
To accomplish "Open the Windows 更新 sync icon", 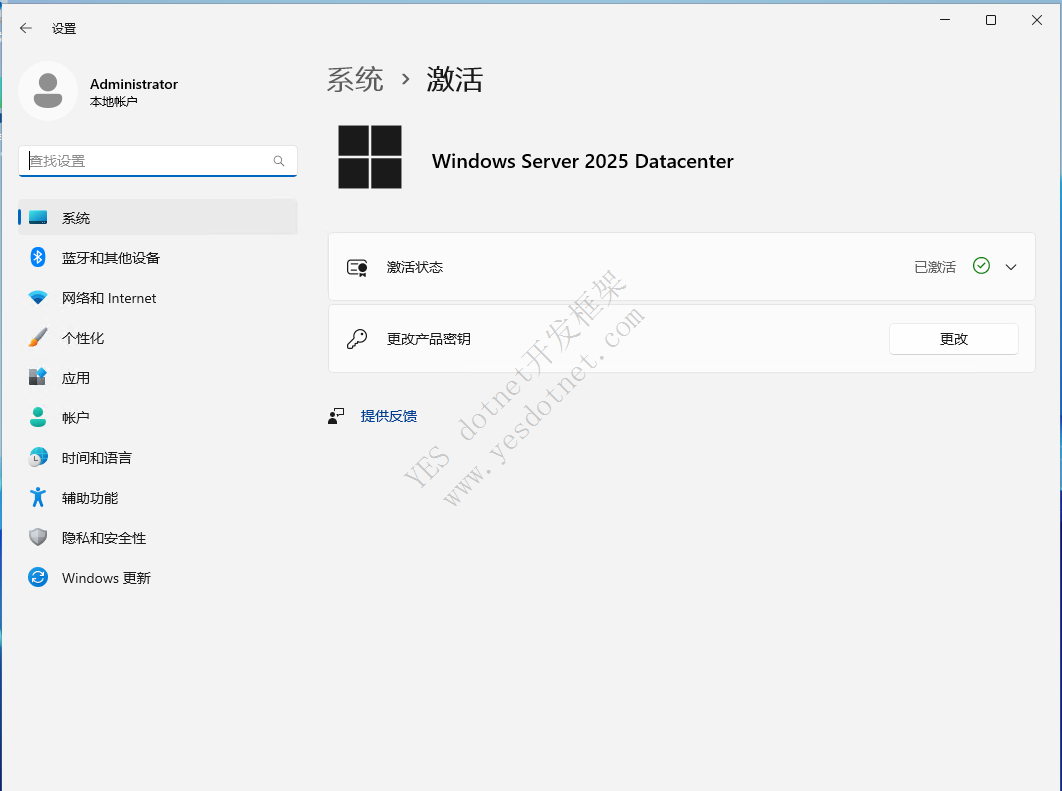I will click(38, 577).
